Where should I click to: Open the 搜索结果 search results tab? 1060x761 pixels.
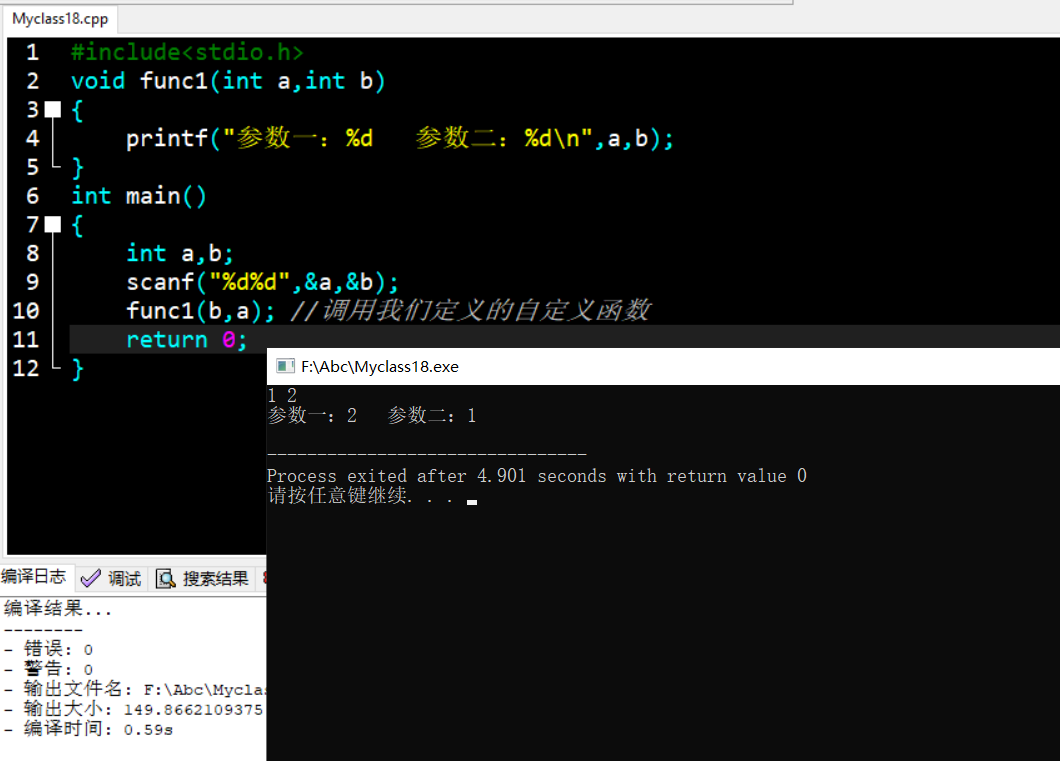pyautogui.click(x=203, y=579)
